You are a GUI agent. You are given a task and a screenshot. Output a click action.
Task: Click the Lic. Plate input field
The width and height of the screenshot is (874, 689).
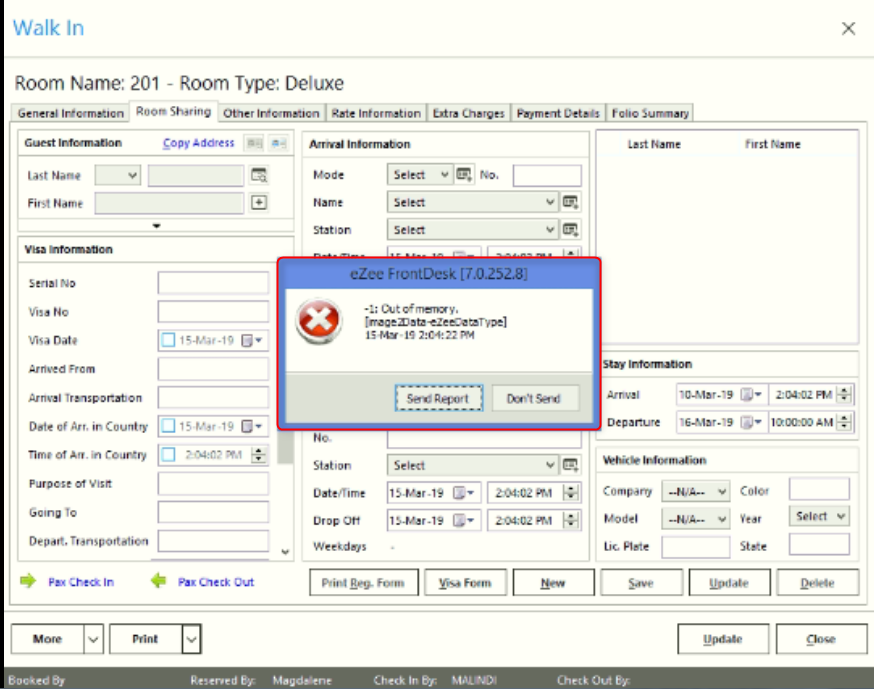click(696, 546)
